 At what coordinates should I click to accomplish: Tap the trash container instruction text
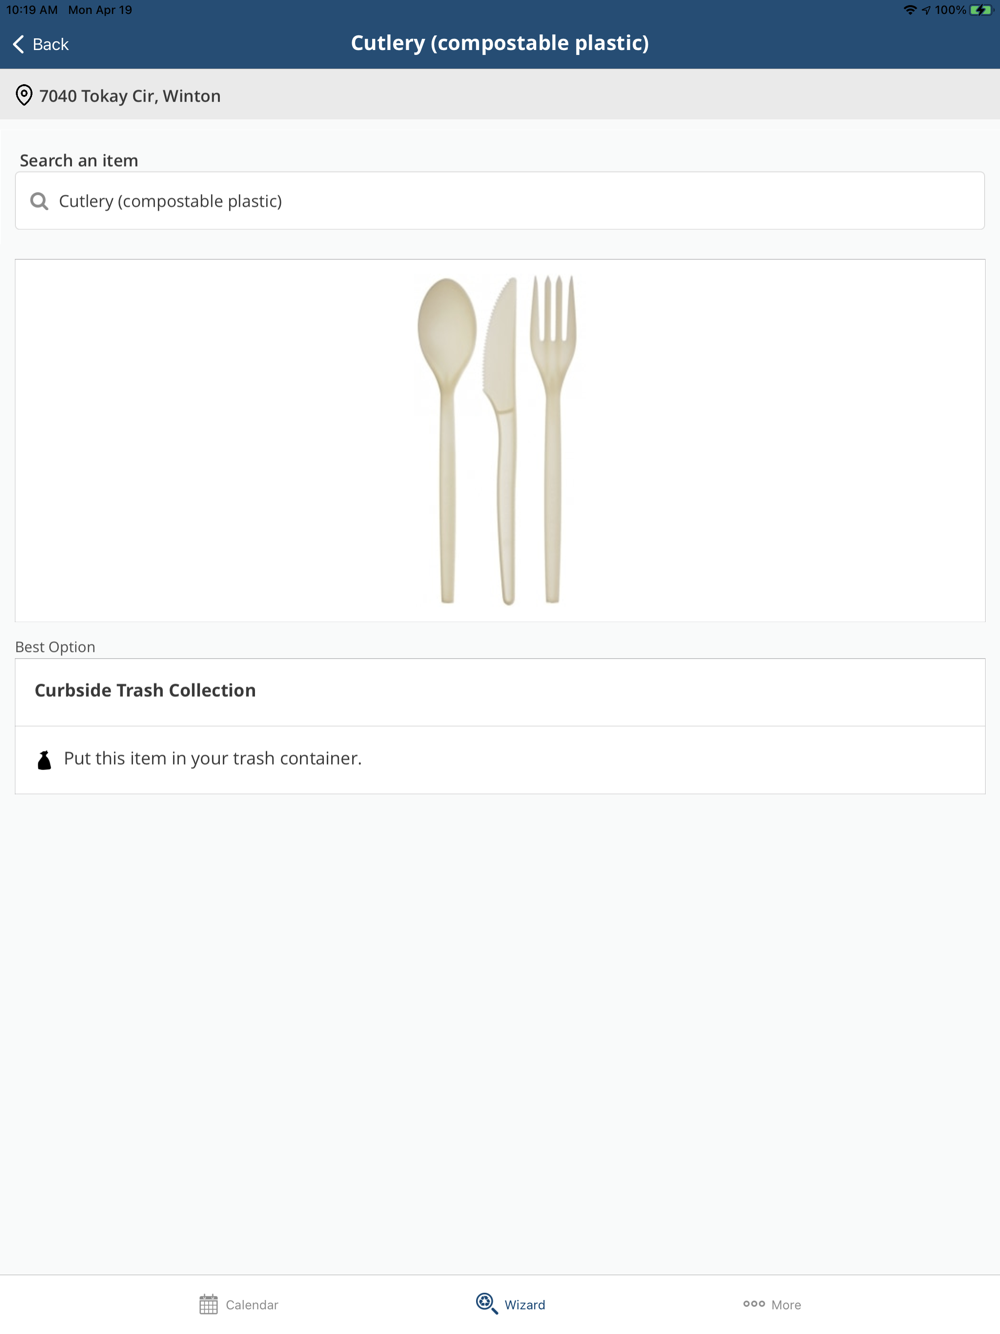pyautogui.click(x=213, y=758)
